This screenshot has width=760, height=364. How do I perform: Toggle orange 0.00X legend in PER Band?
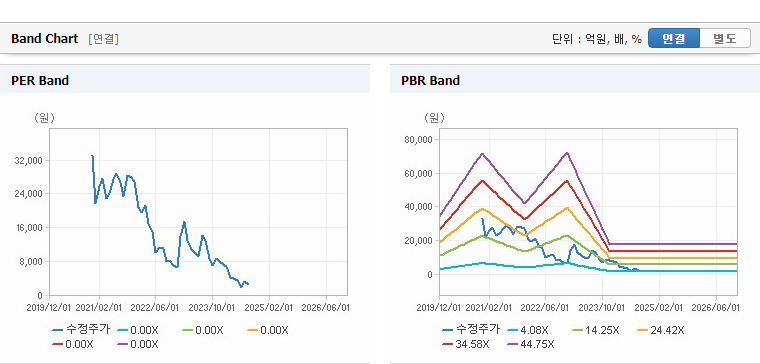point(268,330)
